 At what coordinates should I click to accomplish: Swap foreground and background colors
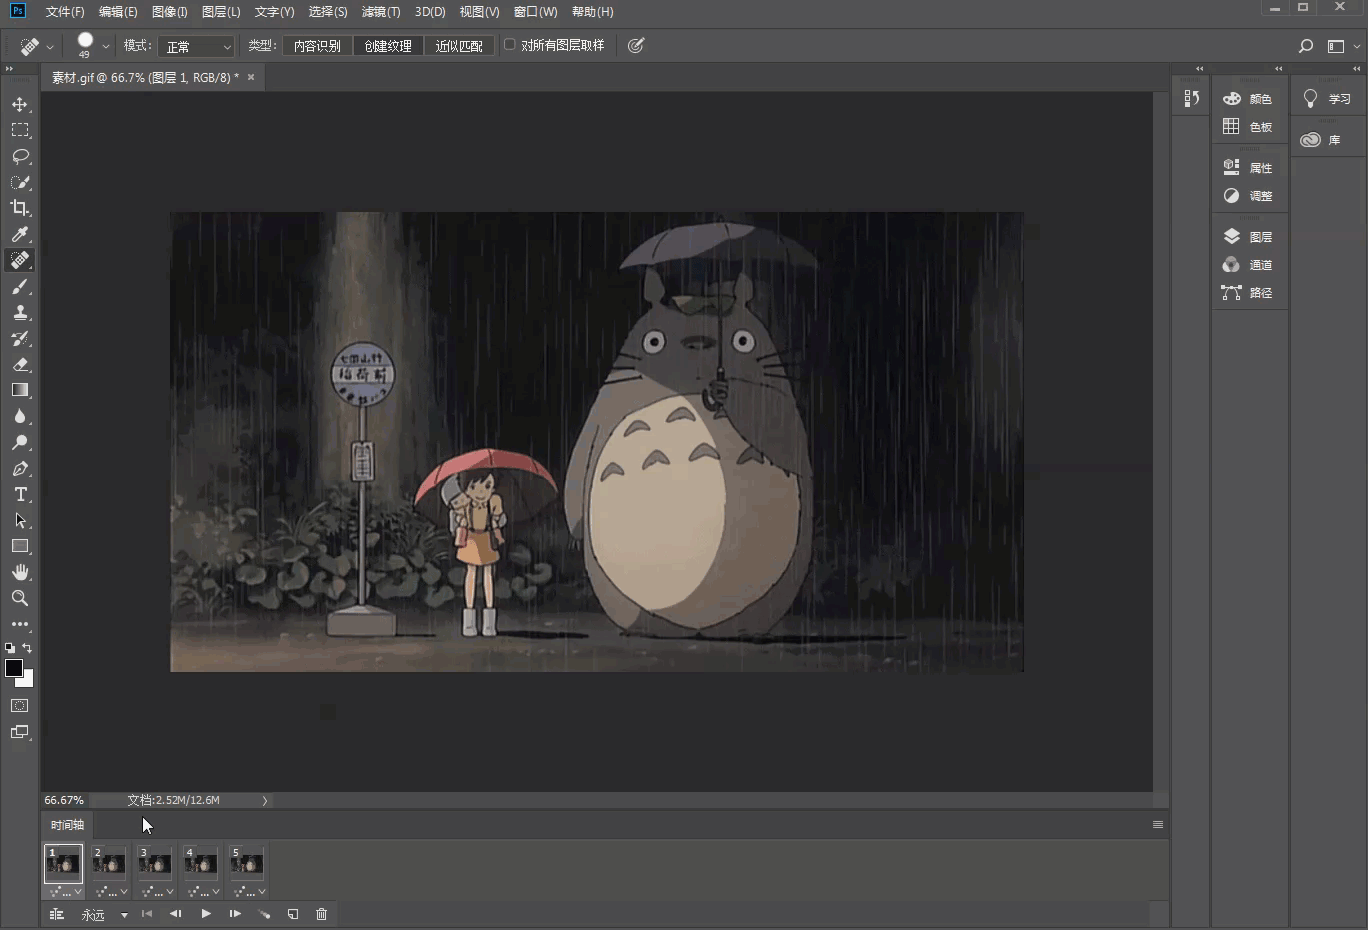tap(27, 648)
